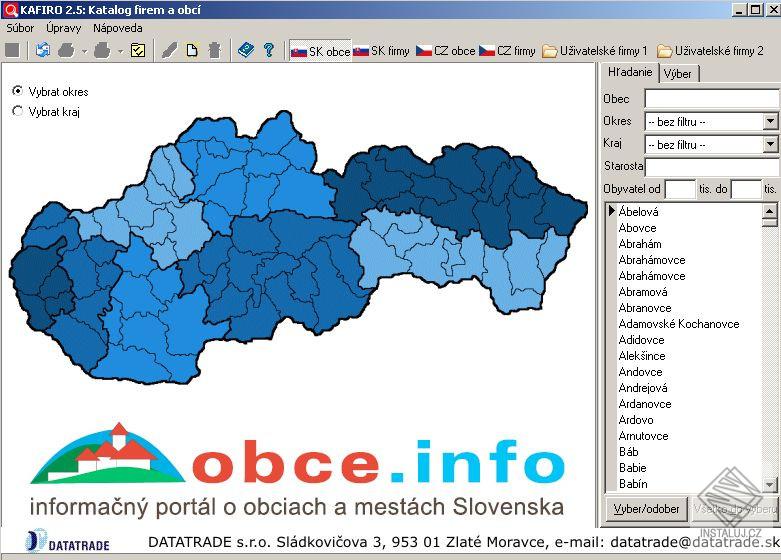781x560 pixels.
Task: Expand the Kraj filter dropdown
Action: (770, 144)
